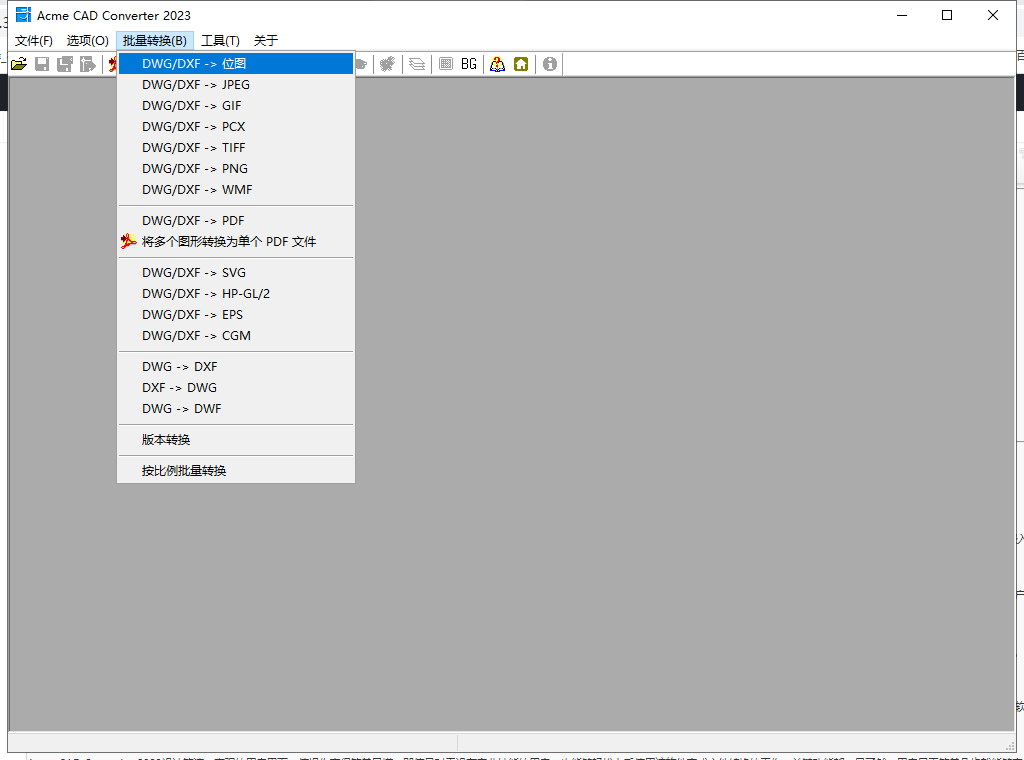Click the 关于 menu item
The height and width of the screenshot is (760, 1024).
pyautogui.click(x=264, y=41)
